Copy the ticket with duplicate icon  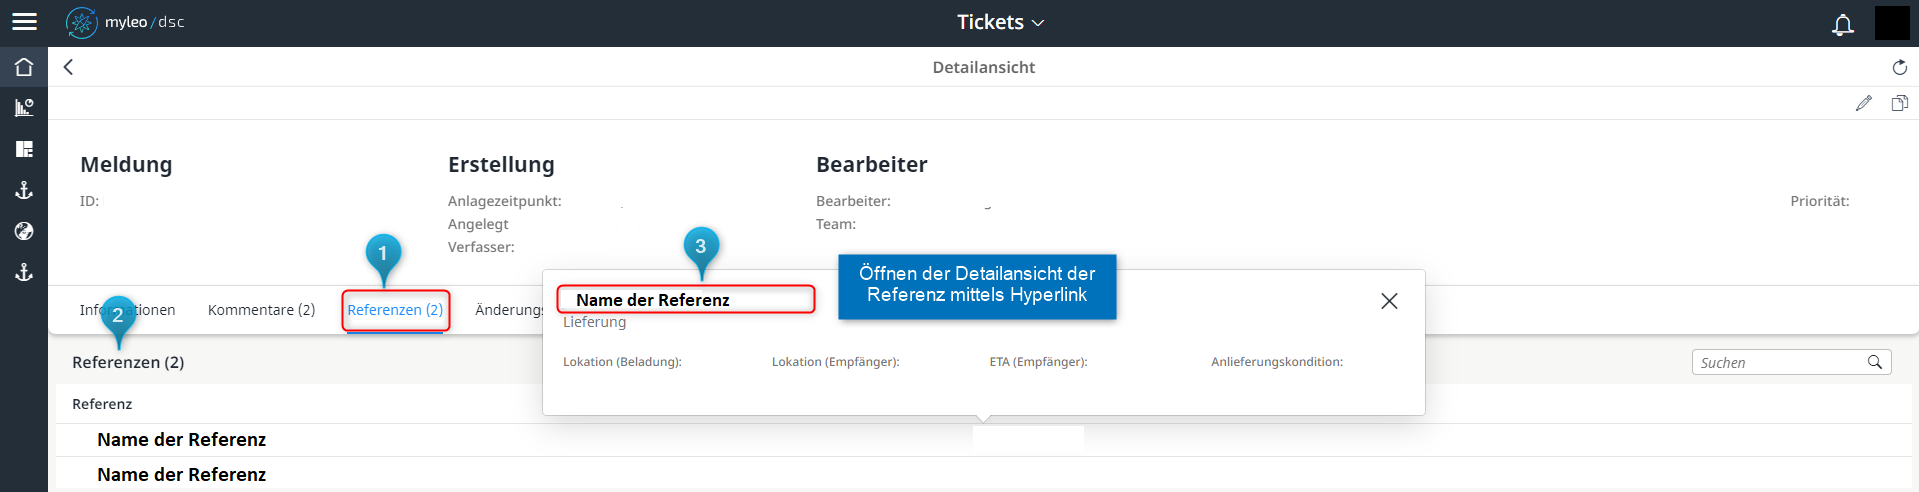[1899, 103]
